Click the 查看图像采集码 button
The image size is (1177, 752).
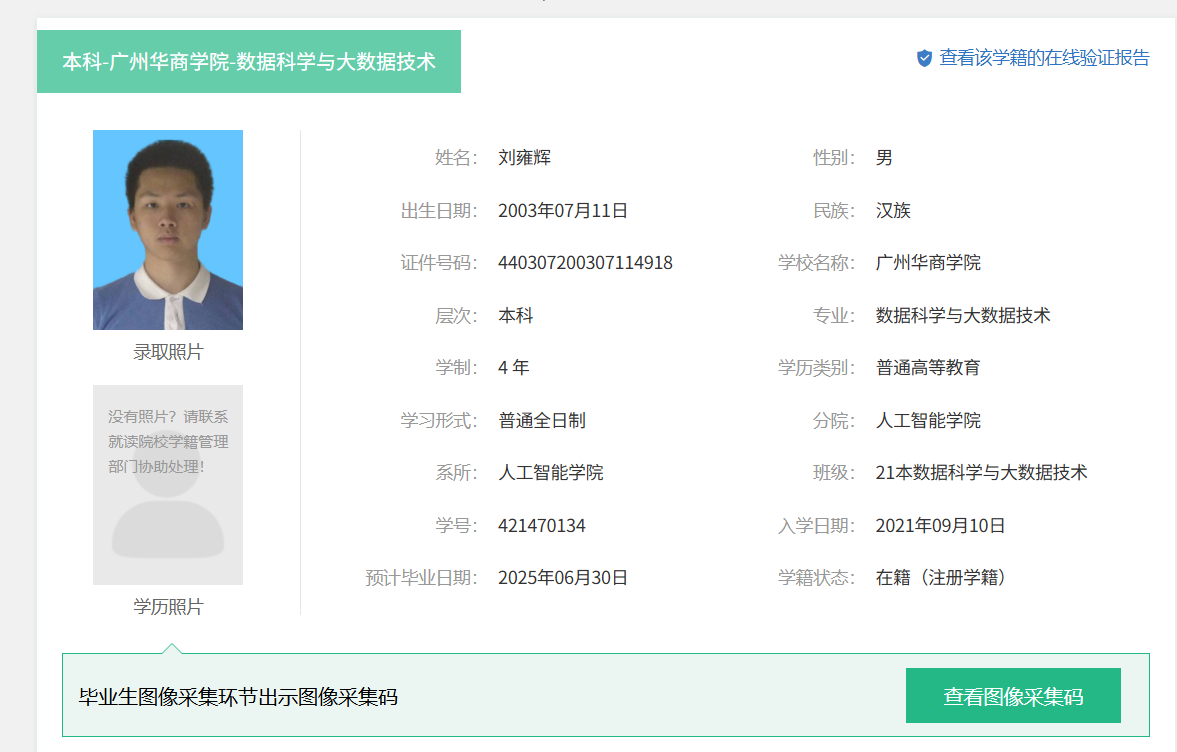1012,696
